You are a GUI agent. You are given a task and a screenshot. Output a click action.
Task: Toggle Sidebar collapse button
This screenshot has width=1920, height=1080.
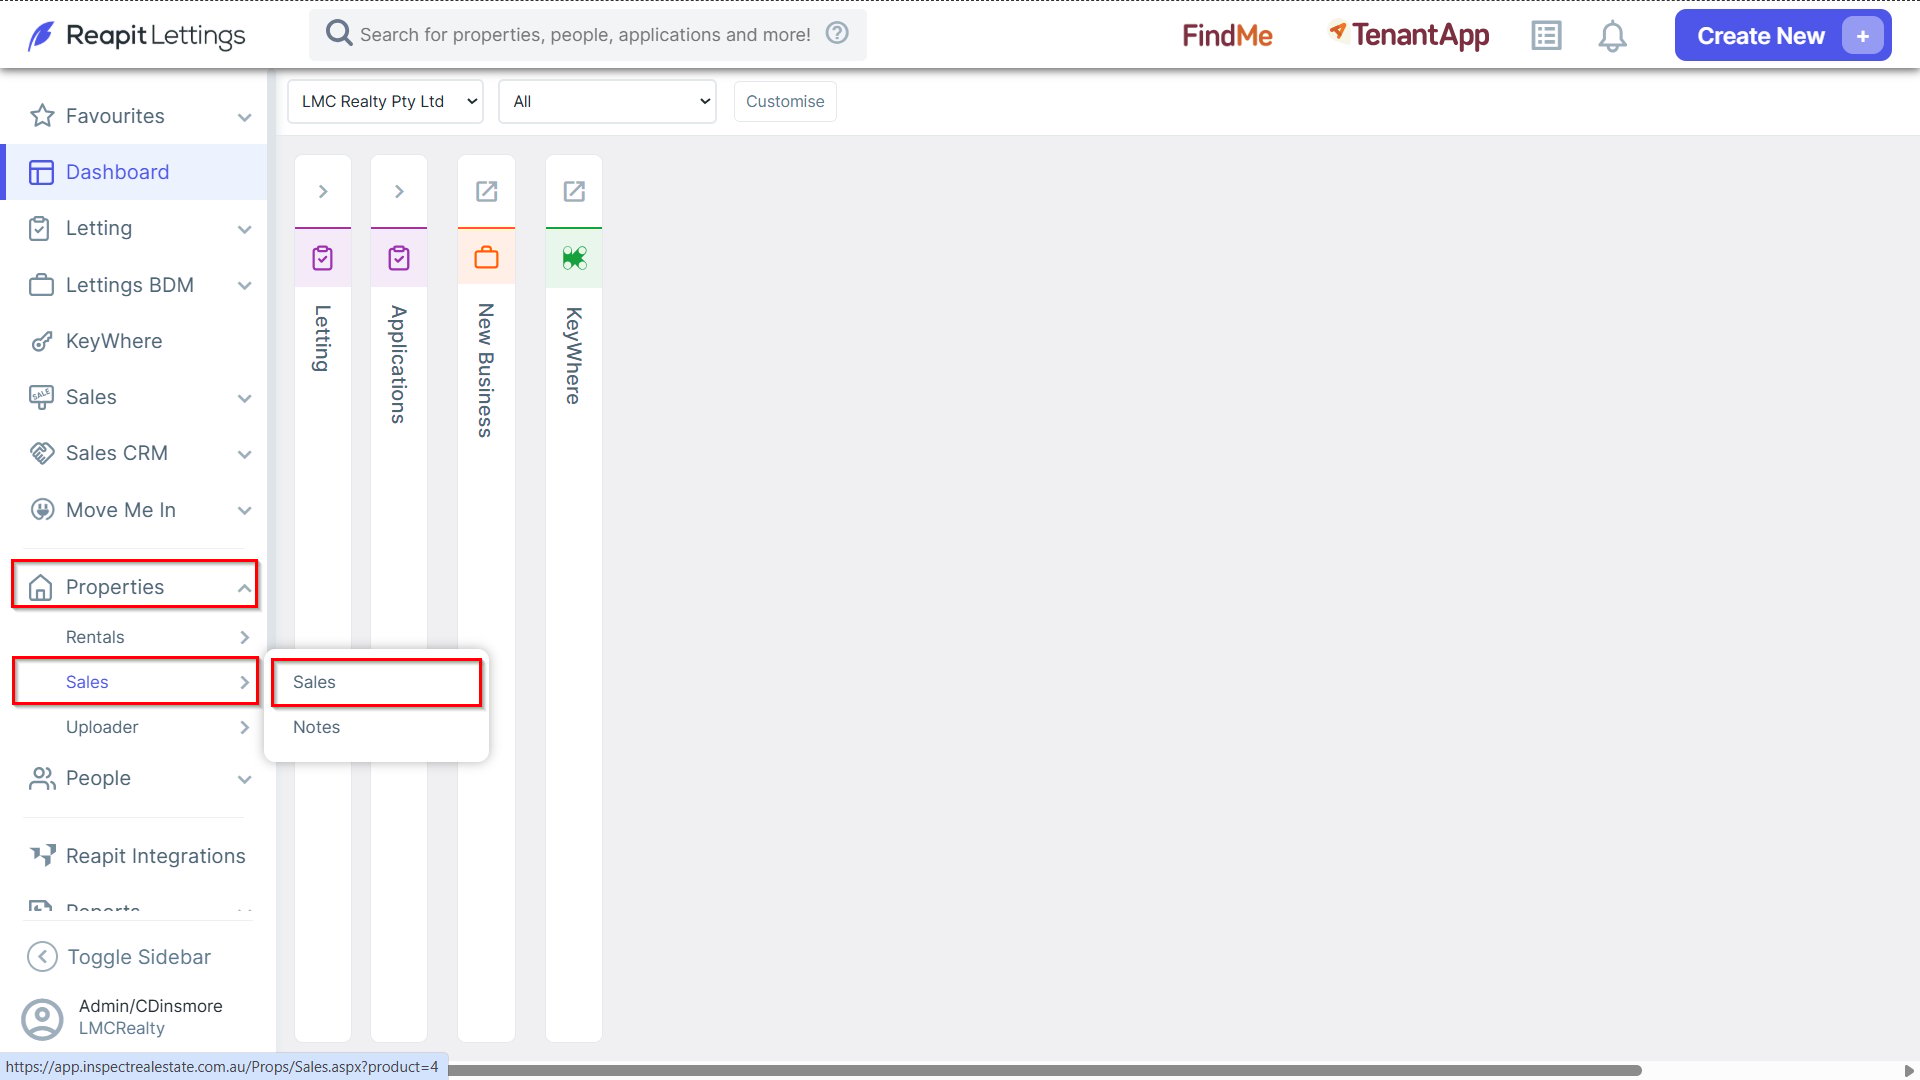pyautogui.click(x=120, y=957)
